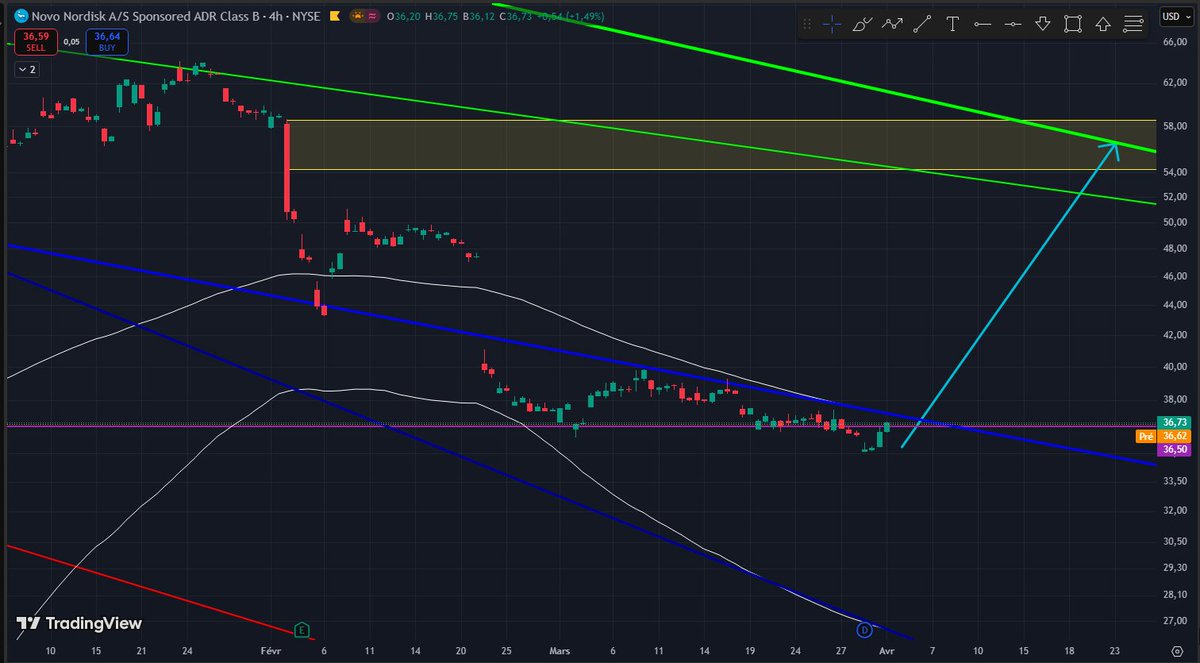1200x663 pixels.
Task: Click the 54,00 price axis label
Action: pyautogui.click(x=1174, y=172)
